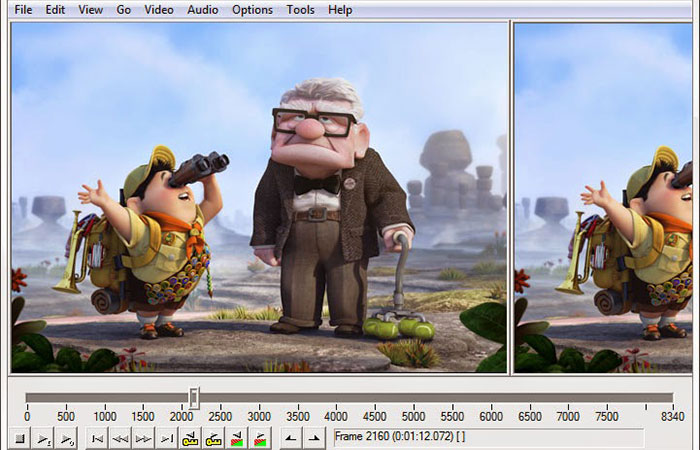Open the Tools menu
This screenshot has width=700, height=450.
(300, 9)
